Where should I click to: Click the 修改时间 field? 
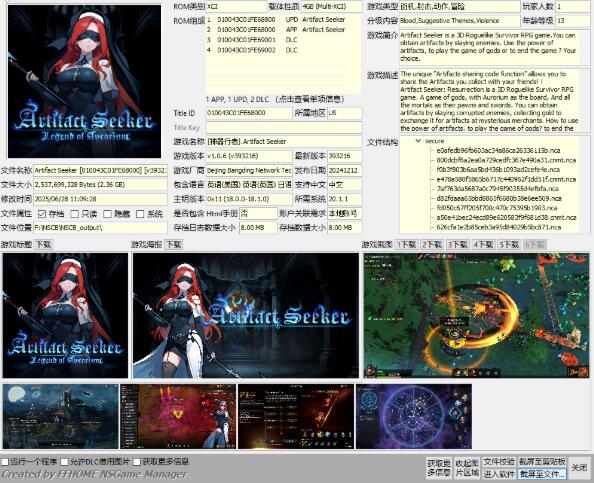(x=100, y=199)
